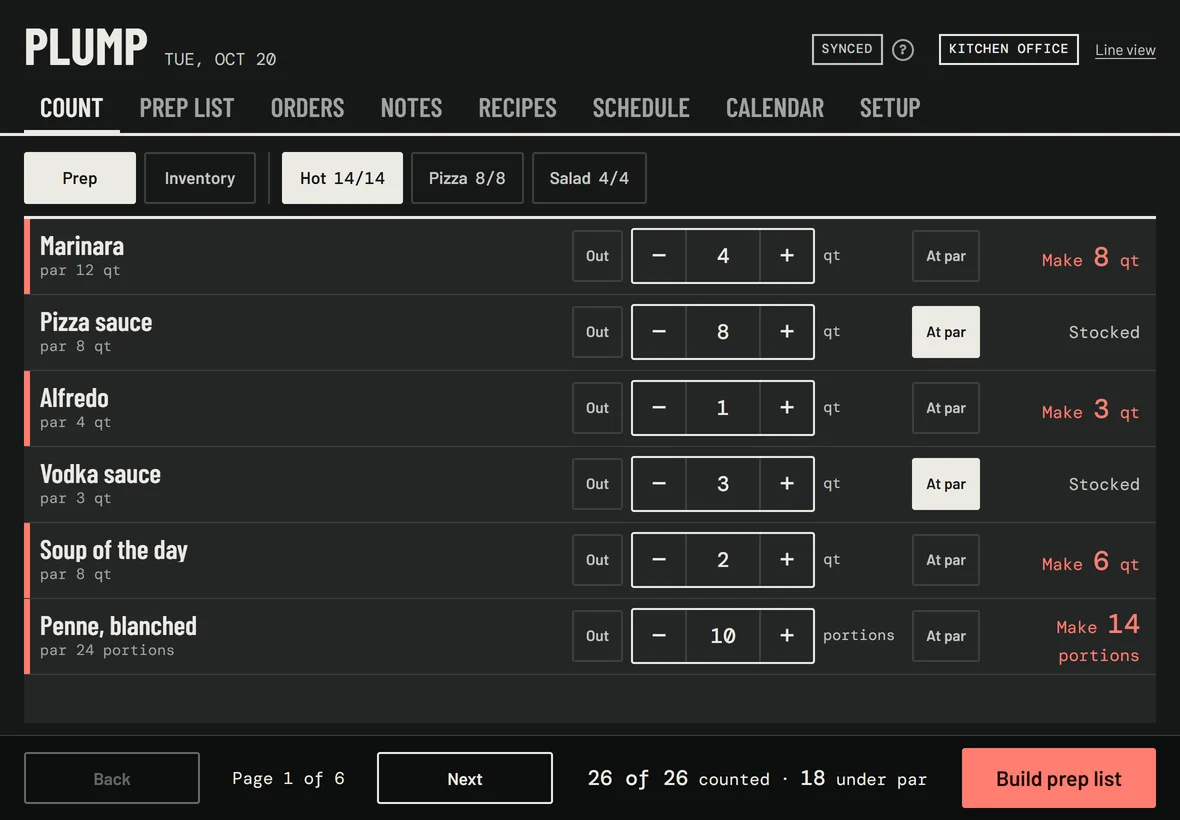Click the Kitchen Office button
The height and width of the screenshot is (820, 1180).
click(x=1008, y=49)
